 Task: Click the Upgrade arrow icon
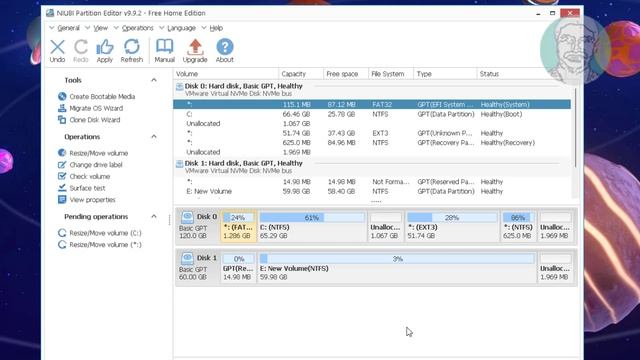[x=195, y=47]
